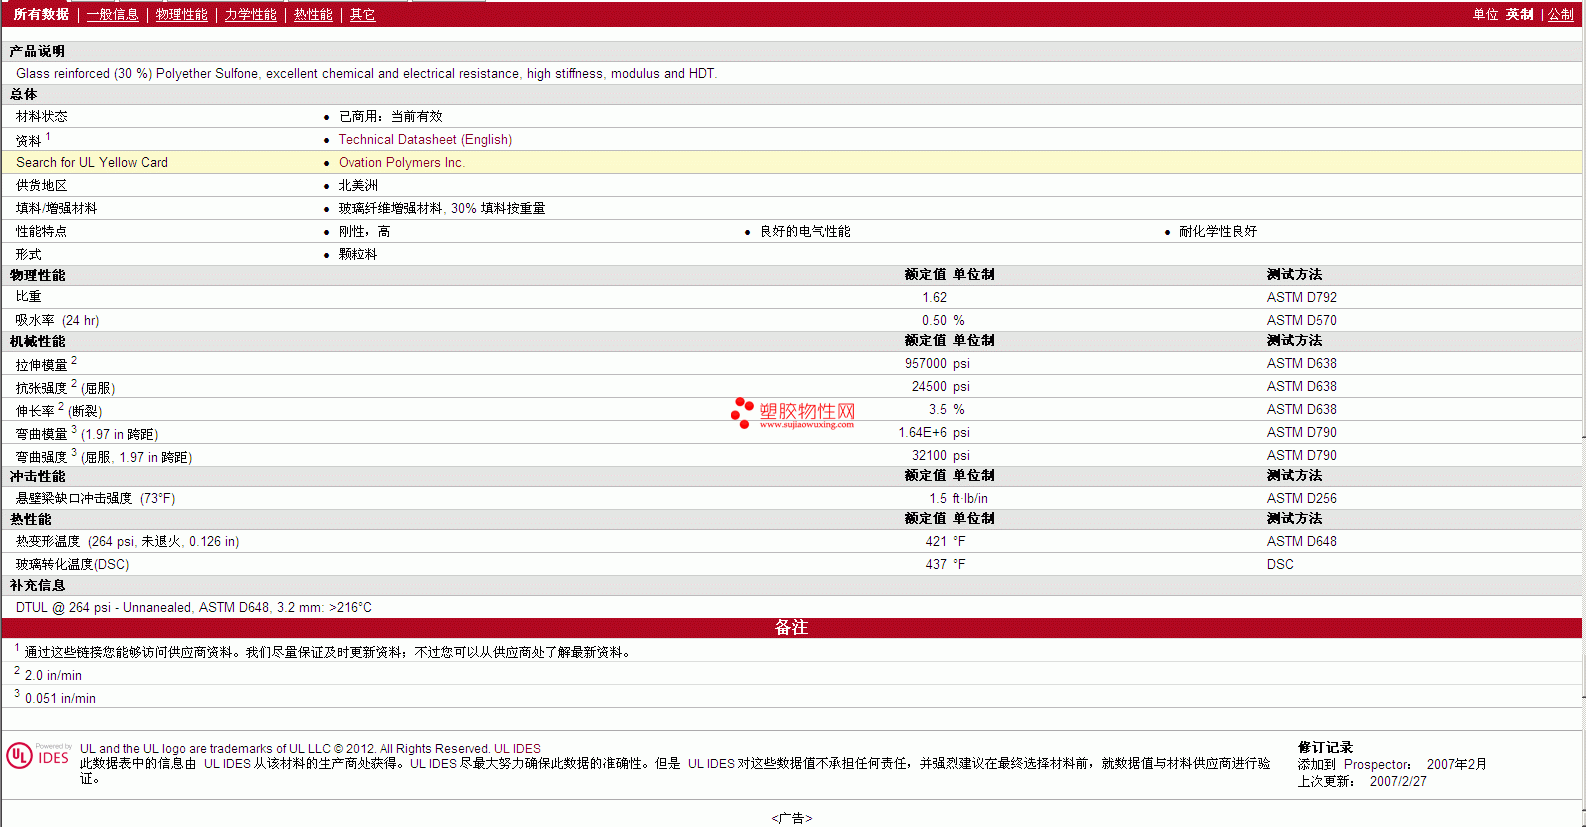Click the <广告> label at bottom

click(x=792, y=818)
